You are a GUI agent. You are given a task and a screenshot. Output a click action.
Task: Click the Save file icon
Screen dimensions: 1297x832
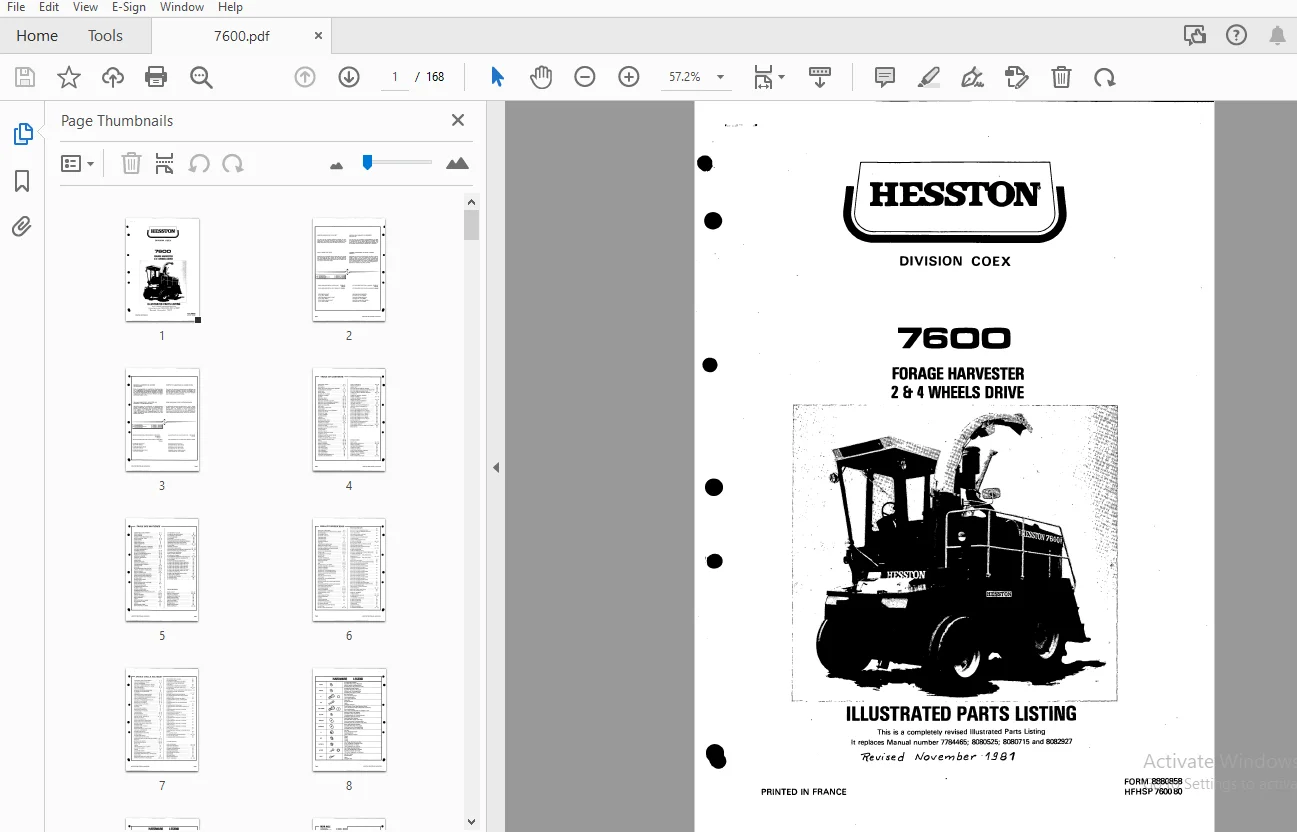(x=25, y=77)
